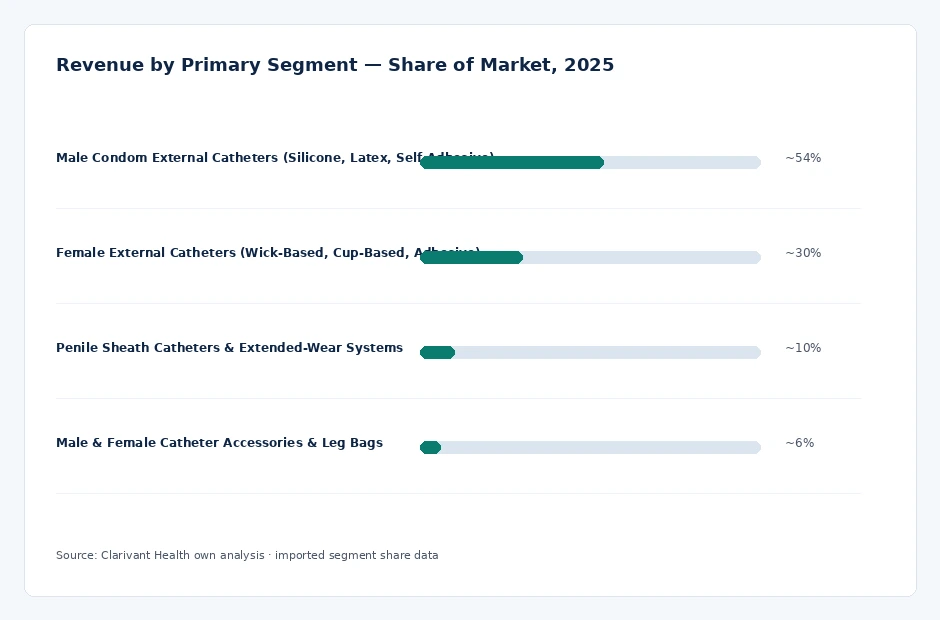This screenshot has height=620, width=940.
Task: Click the gray unfilled track of the 6% bar
Action: pyautogui.click(x=601, y=447)
